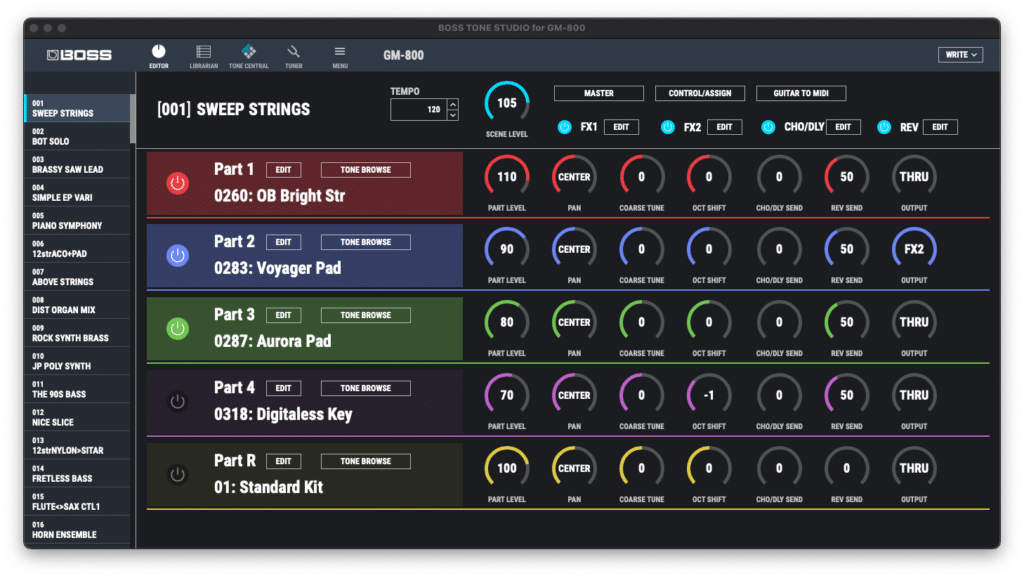
Task: Select scene 001 SWEEP STRINGS
Action: tap(77, 108)
